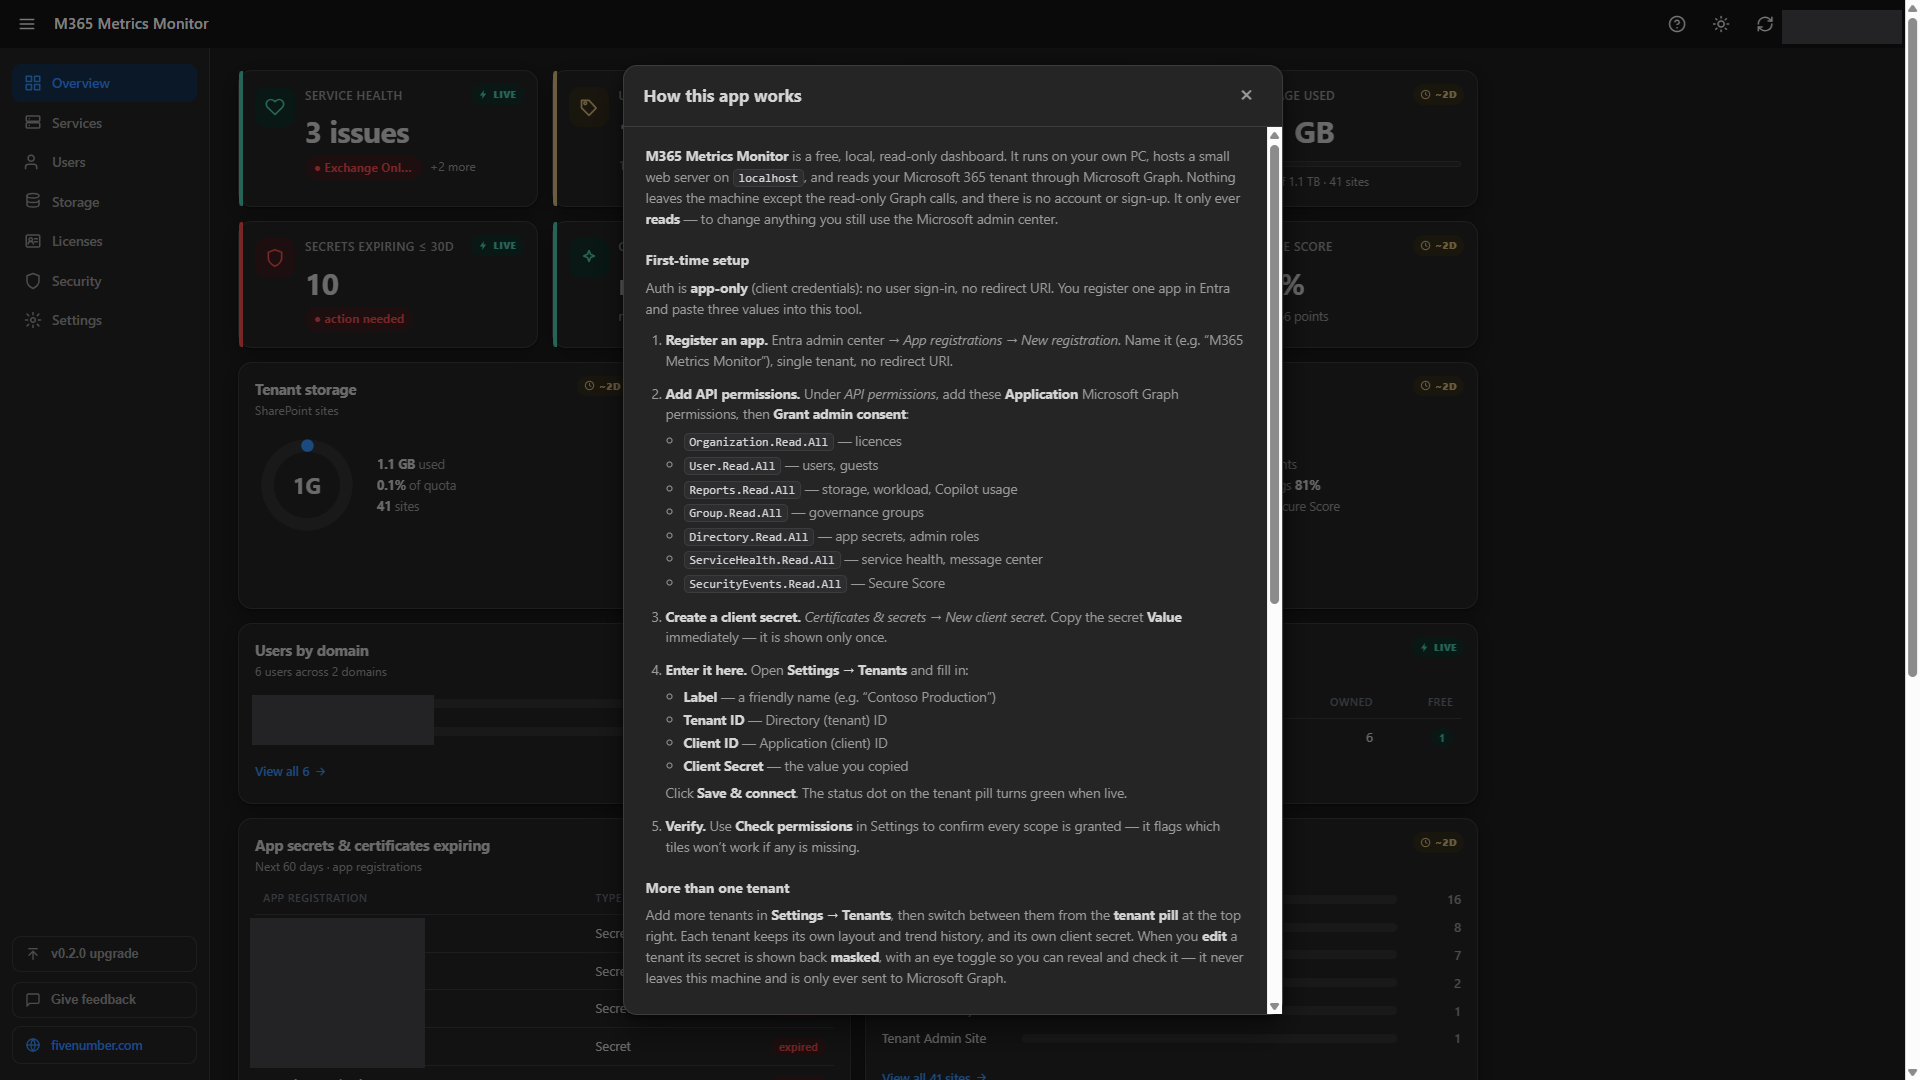Viewport: 1920px width, 1080px height.
Task: Click the ServiceHealth.Read.All permission code
Action: 762,560
